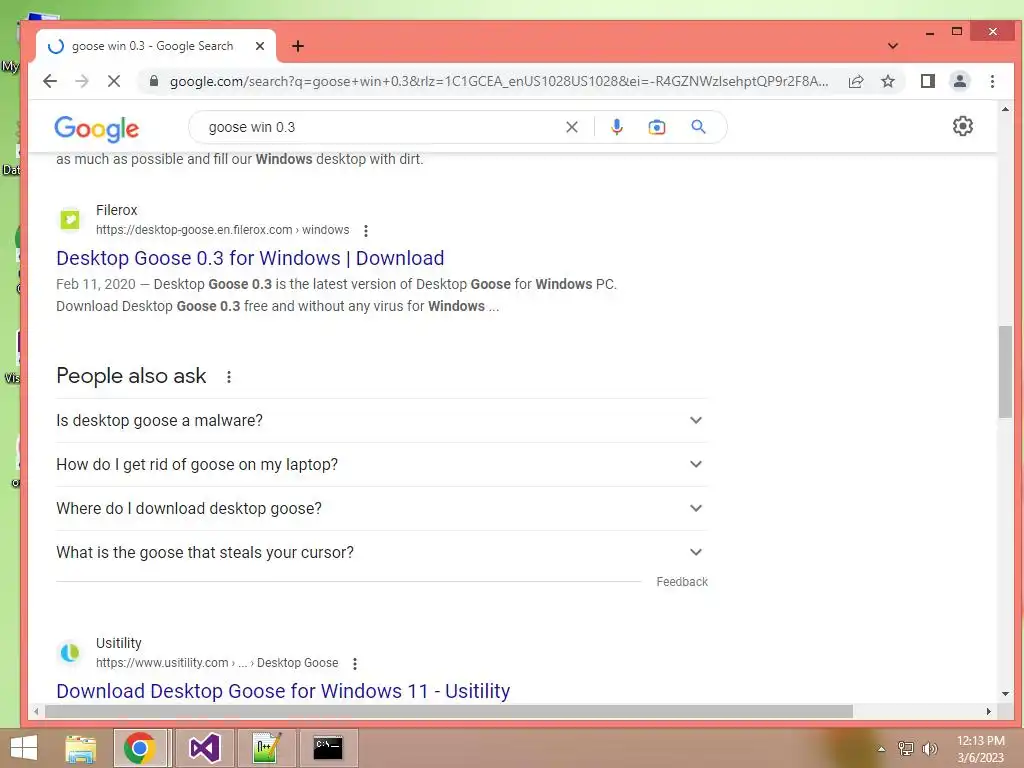Click the forward navigation arrow

pyautogui.click(x=82, y=81)
